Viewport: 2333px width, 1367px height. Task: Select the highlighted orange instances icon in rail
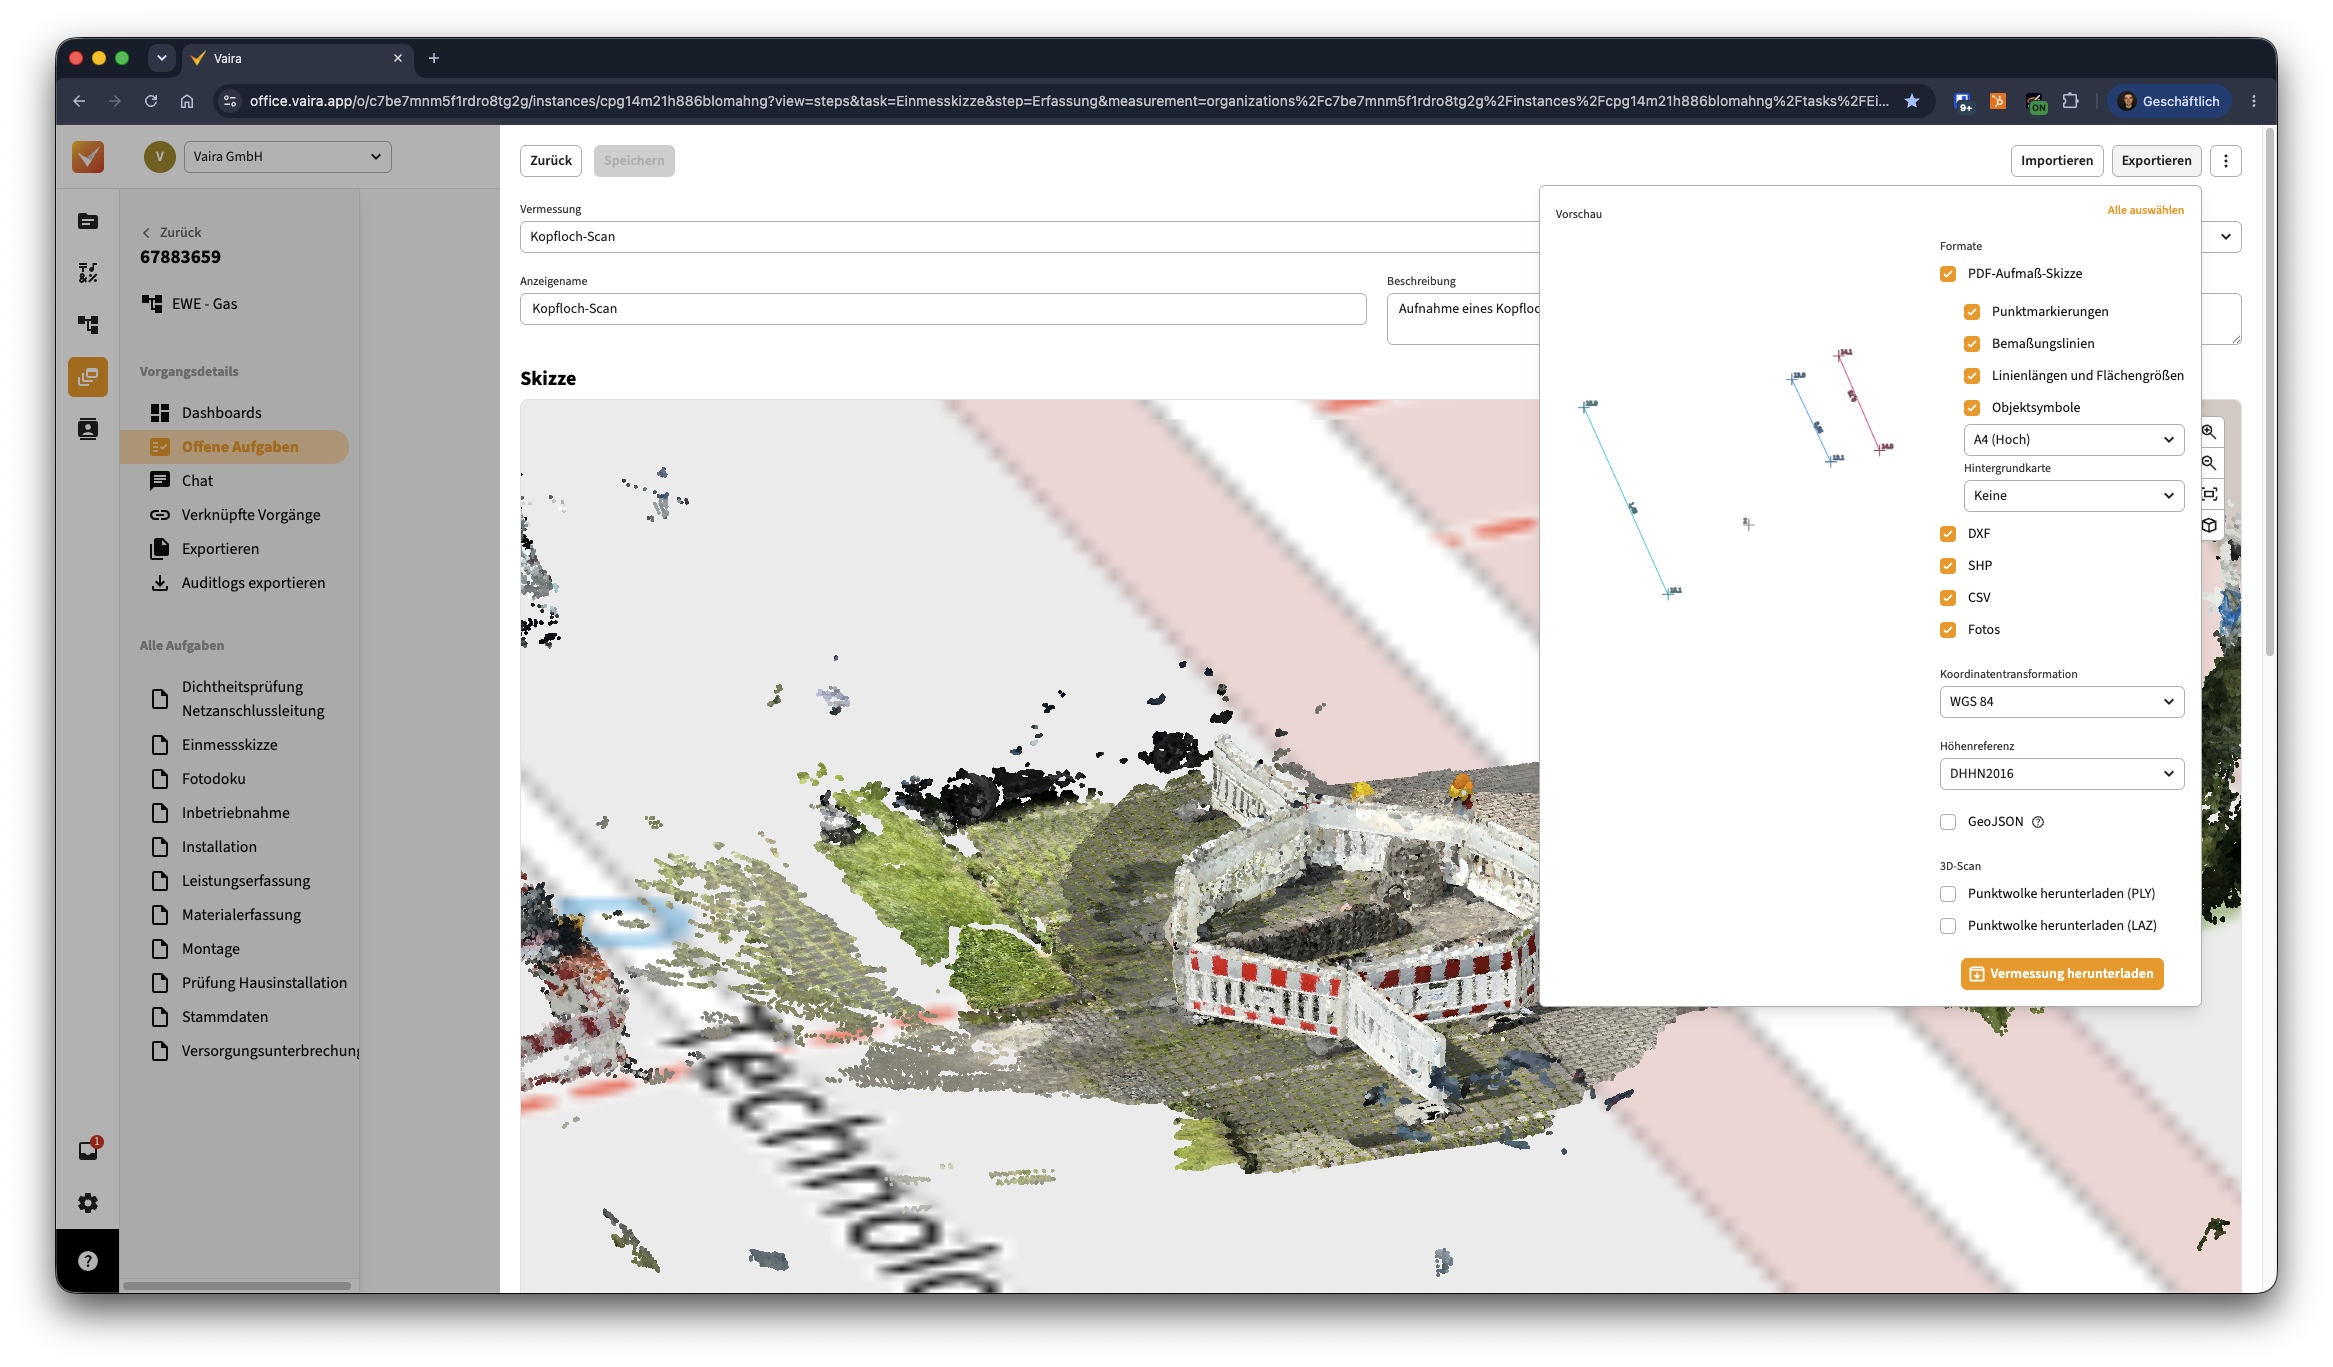click(x=88, y=377)
